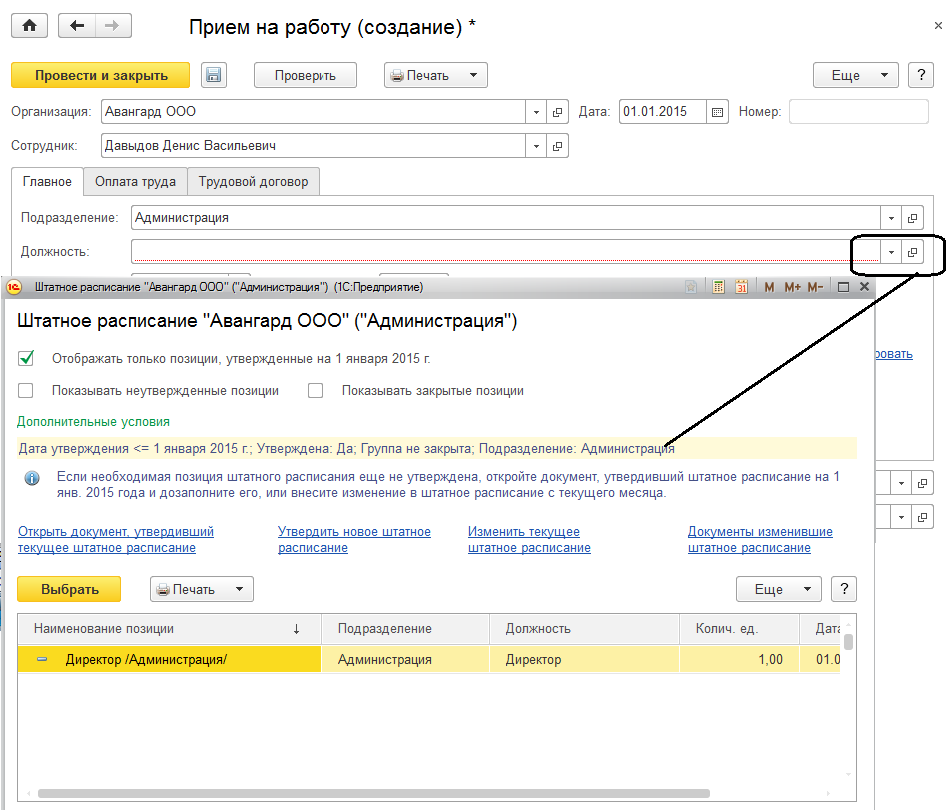This screenshot has width=952, height=810.
Task: Select the Директор /Администрация/ row
Action: 170,659
